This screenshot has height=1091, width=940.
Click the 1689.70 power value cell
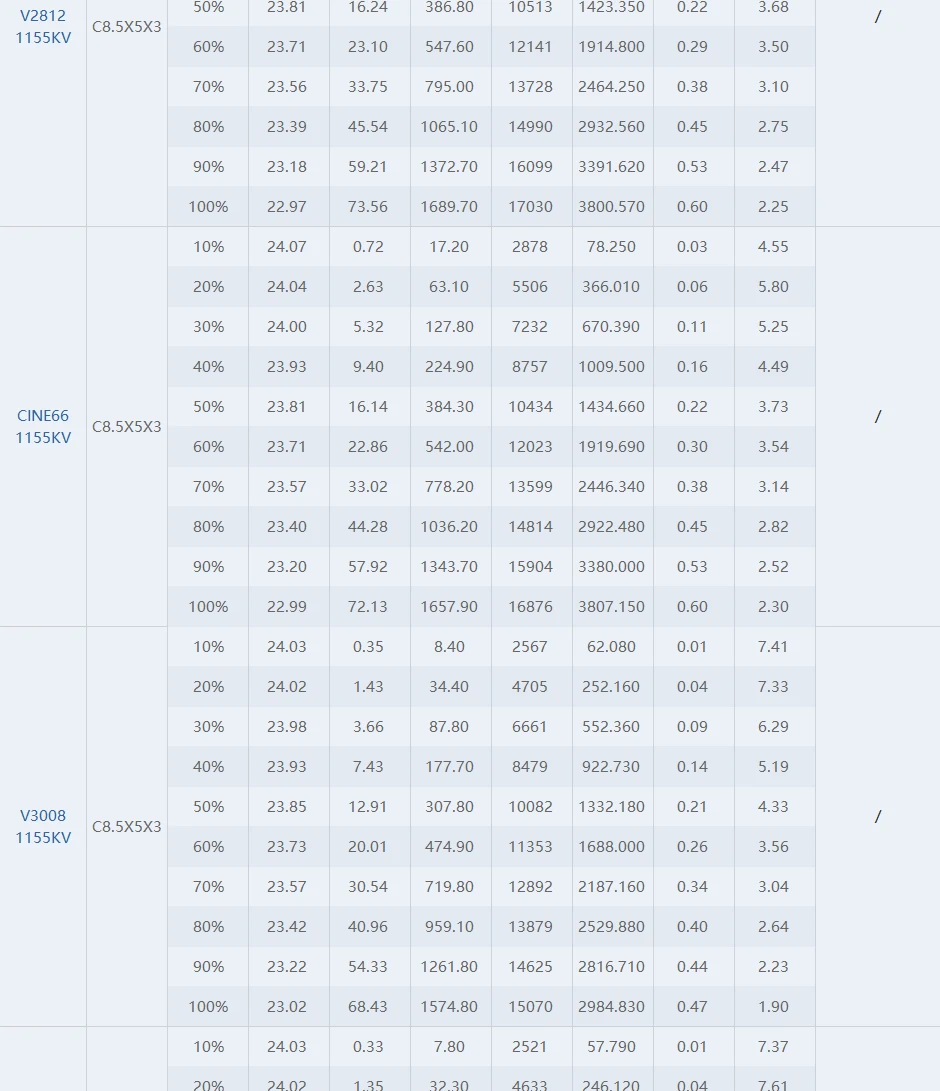point(449,207)
